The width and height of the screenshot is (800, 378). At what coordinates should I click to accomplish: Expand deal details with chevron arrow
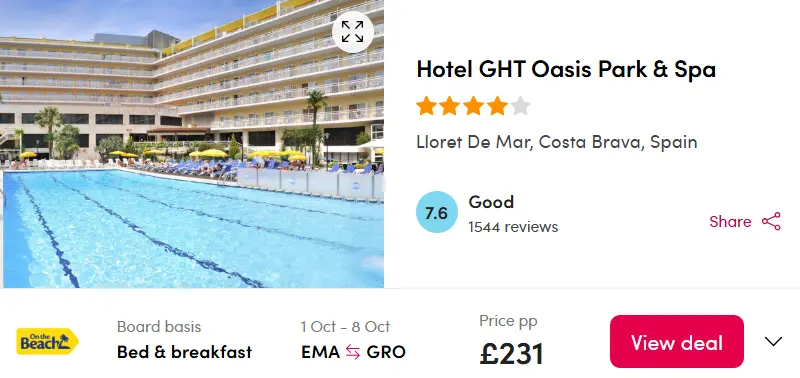click(x=773, y=341)
